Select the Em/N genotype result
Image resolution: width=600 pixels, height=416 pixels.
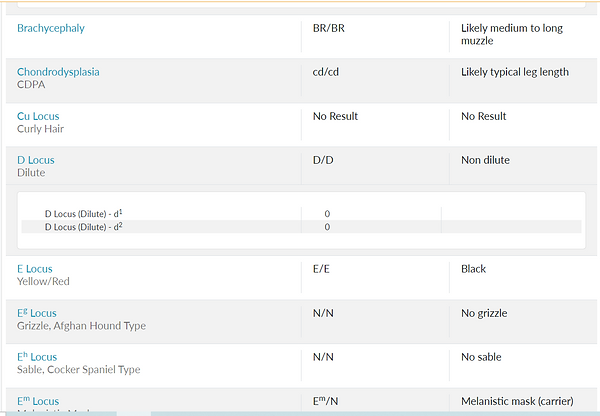pyautogui.click(x=327, y=401)
